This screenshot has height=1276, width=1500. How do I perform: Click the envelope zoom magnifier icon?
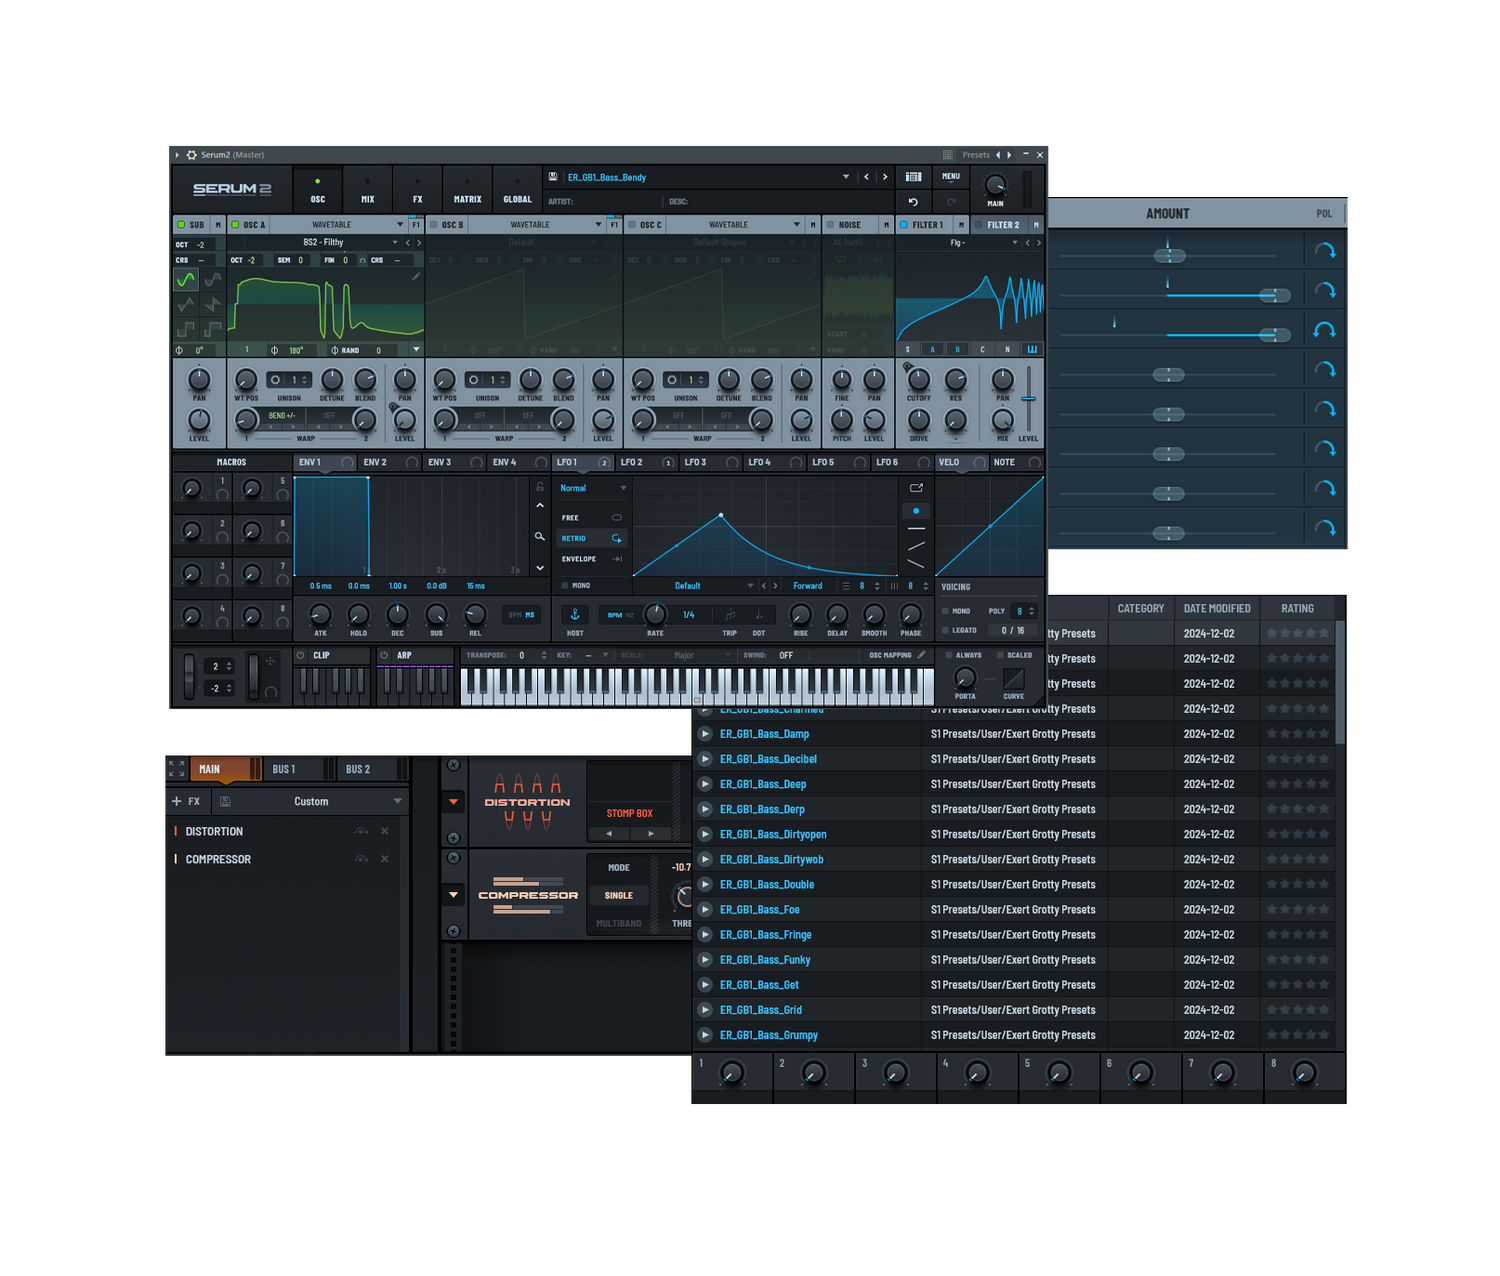tap(540, 537)
